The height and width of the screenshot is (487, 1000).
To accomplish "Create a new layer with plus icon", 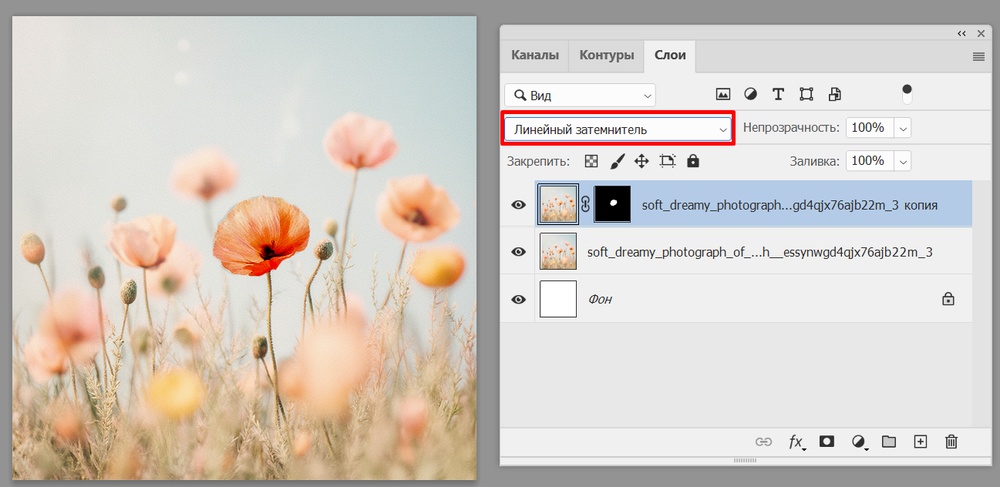I will click(x=921, y=441).
